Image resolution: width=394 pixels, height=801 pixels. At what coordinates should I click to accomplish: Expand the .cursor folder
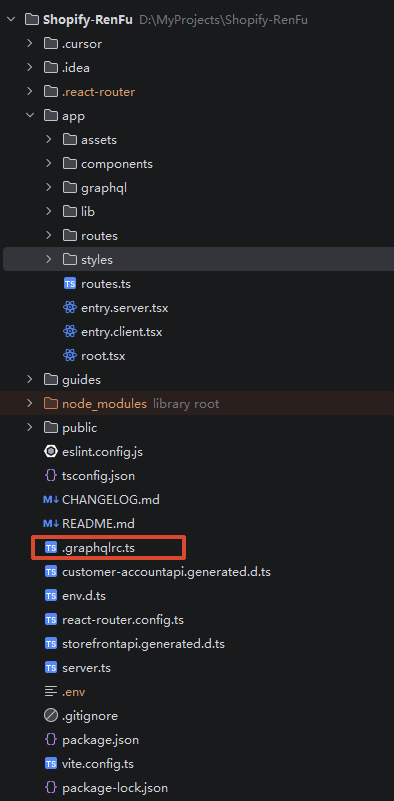30,44
